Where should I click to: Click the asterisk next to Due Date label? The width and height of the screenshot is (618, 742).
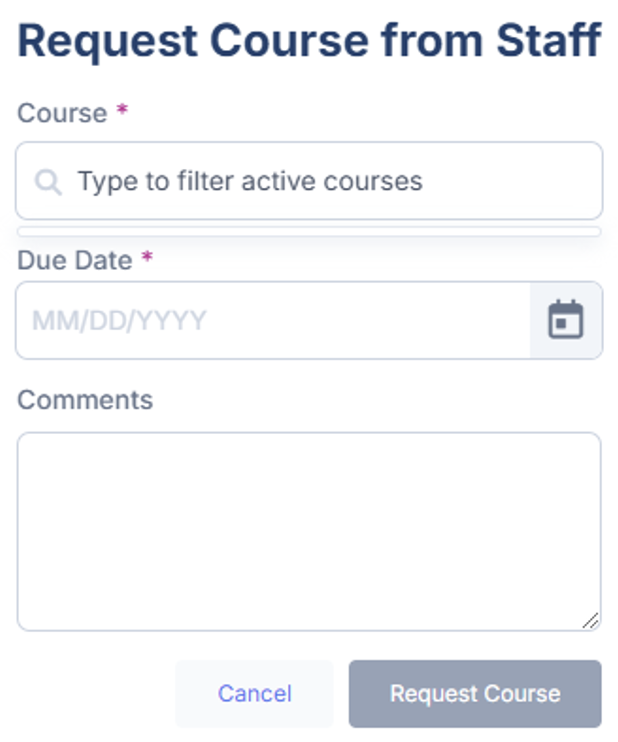pos(147,258)
